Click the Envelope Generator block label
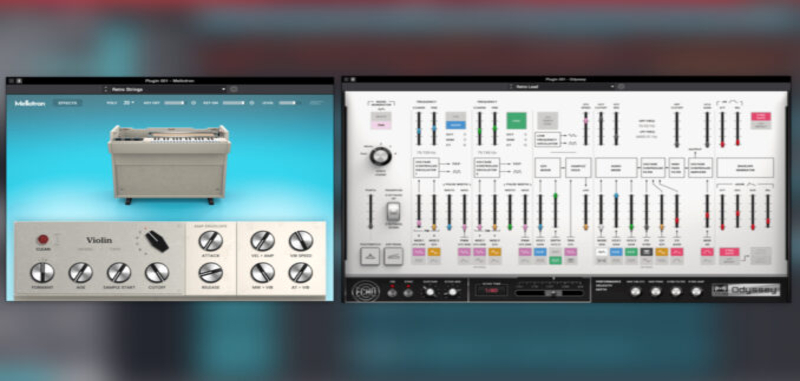800x381 pixels. pyautogui.click(x=745, y=167)
